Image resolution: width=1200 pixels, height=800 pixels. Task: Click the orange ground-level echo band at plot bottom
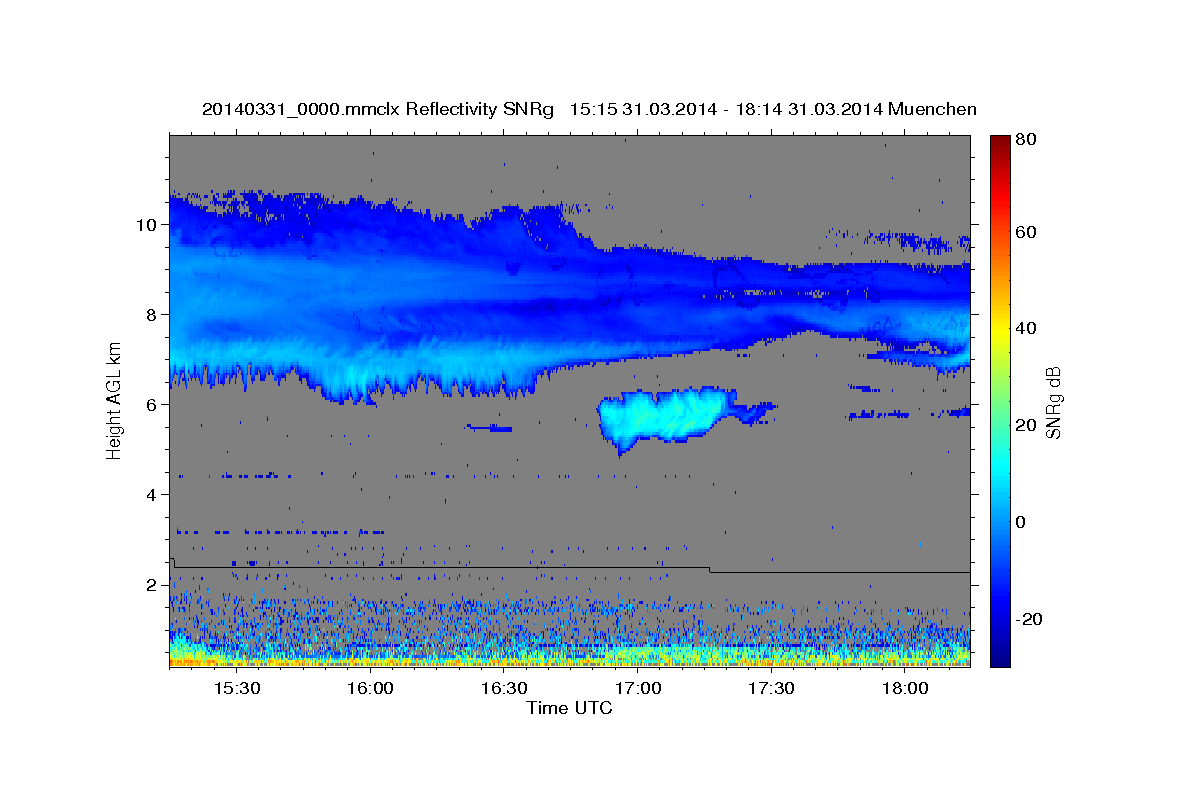point(570,661)
